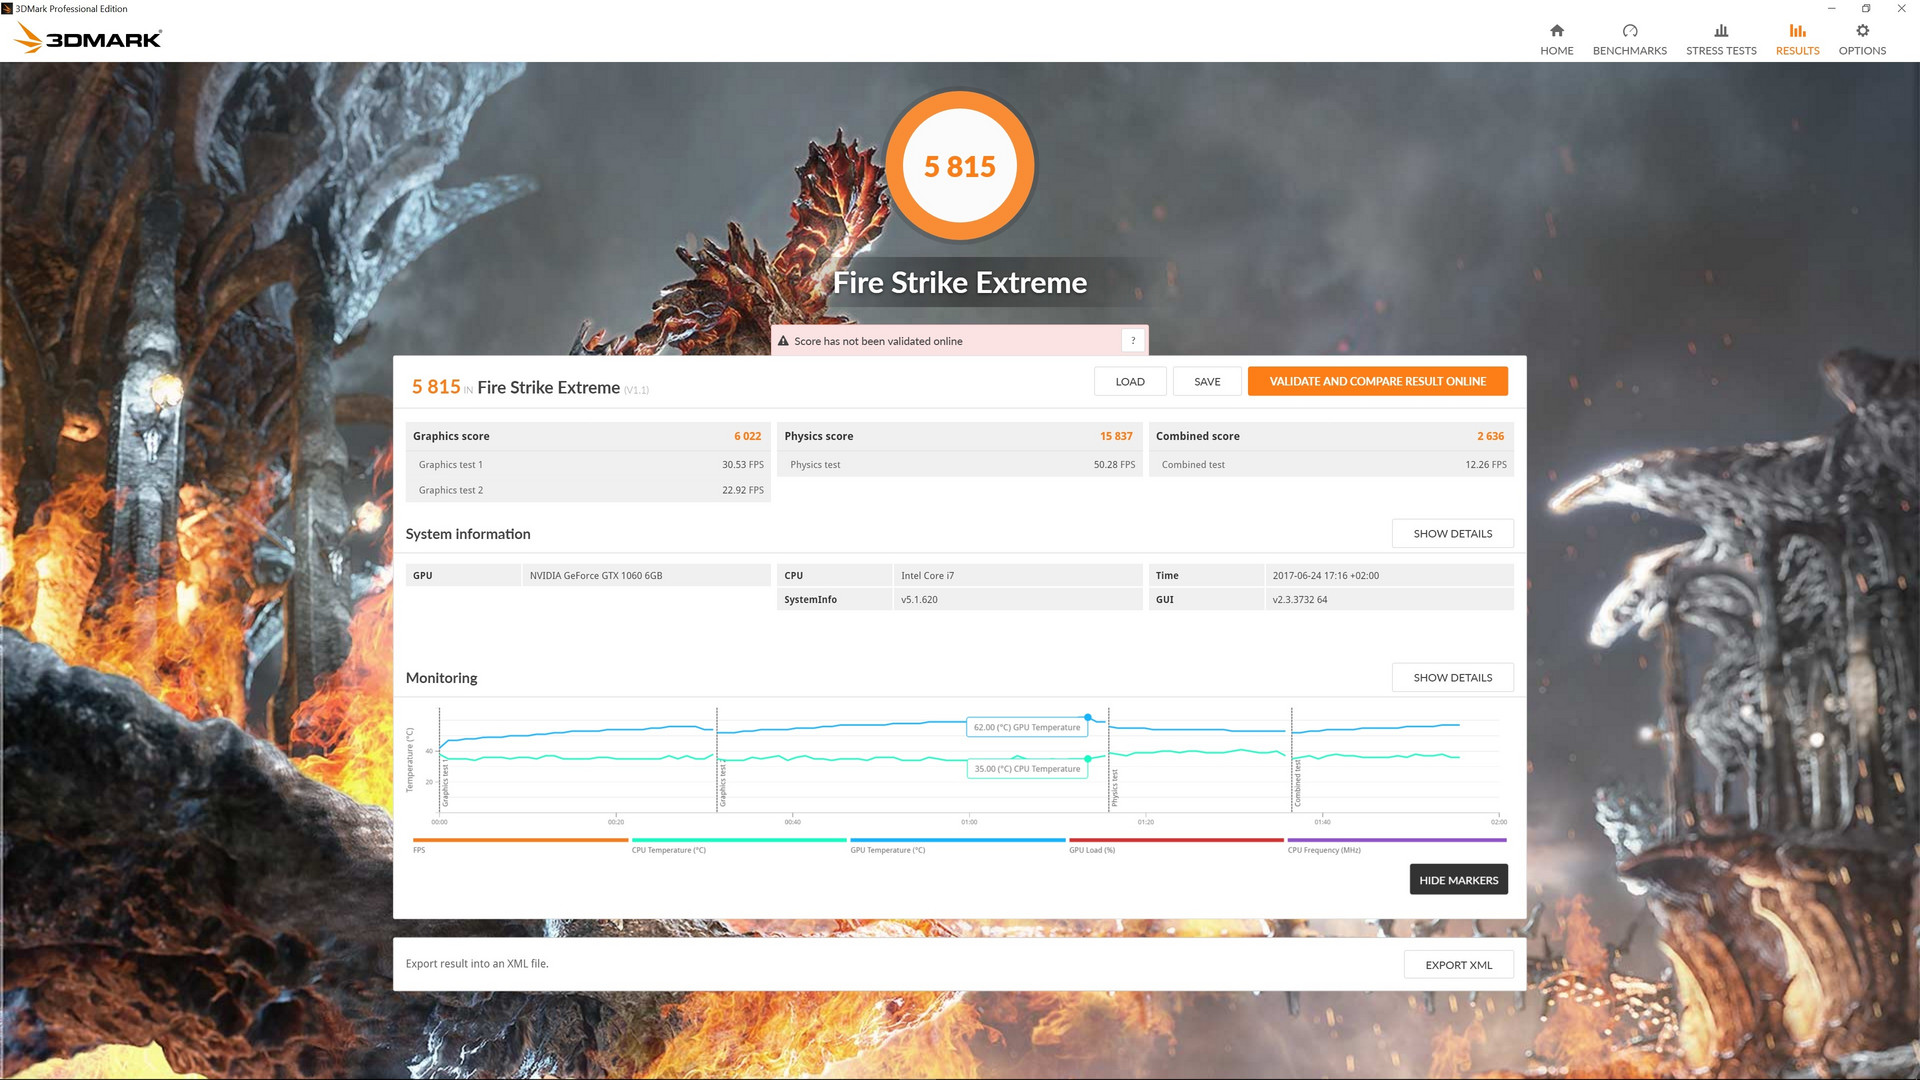
Task: Click the Save button
Action: [1207, 381]
